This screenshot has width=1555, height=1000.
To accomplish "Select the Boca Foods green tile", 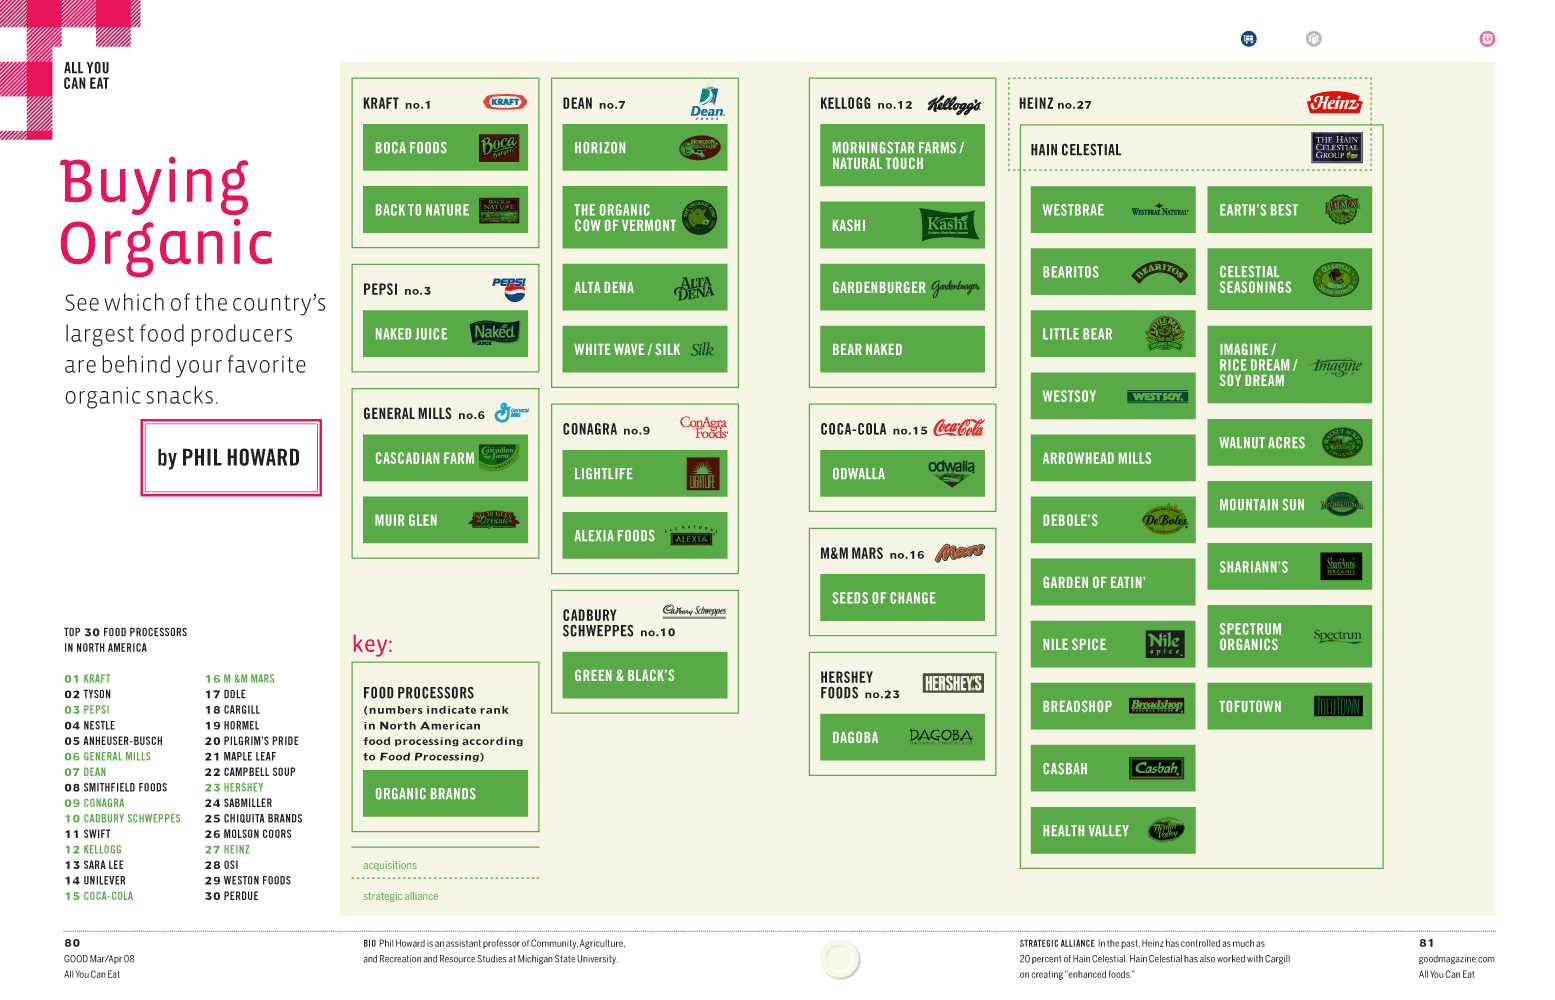I will tap(445, 148).
